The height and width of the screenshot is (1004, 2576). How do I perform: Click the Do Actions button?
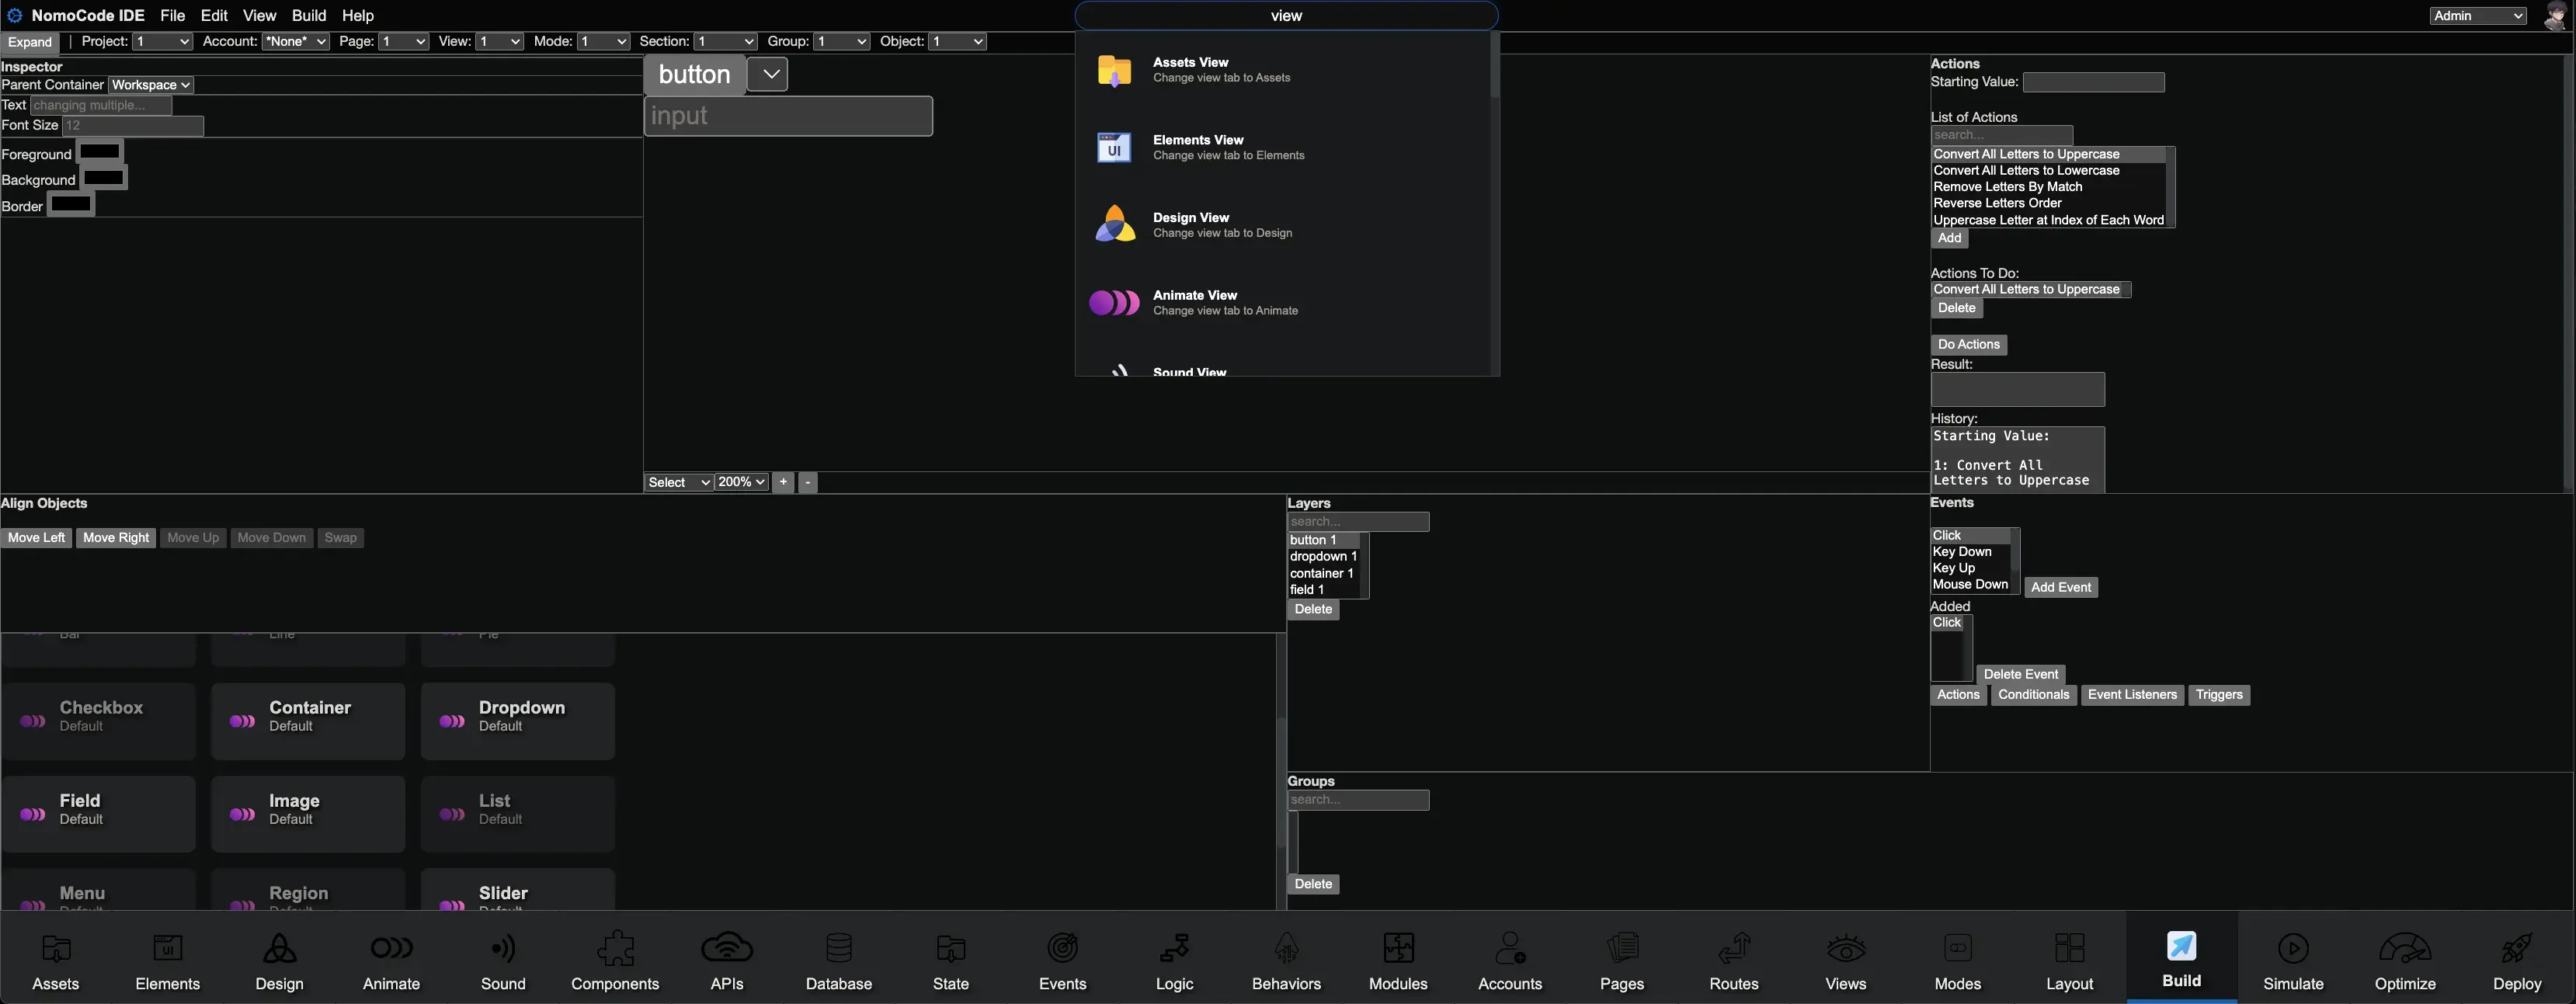(x=1968, y=344)
